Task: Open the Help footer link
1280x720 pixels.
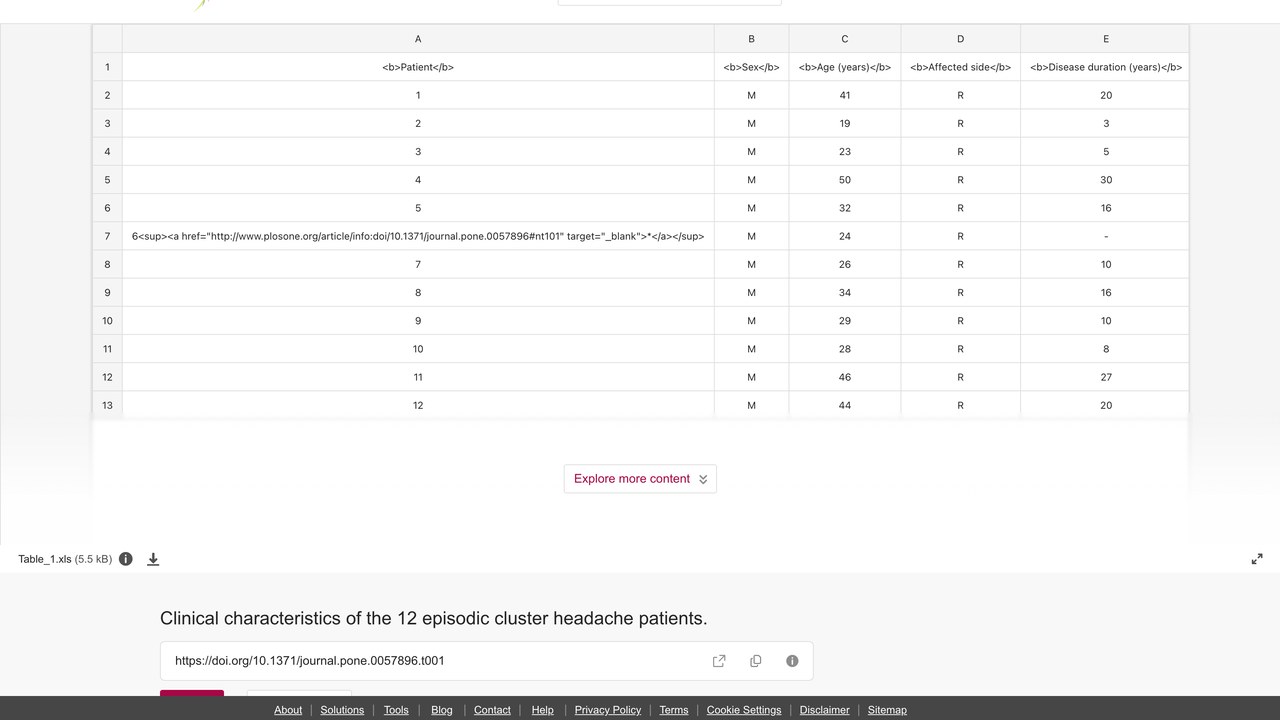Action: point(543,710)
